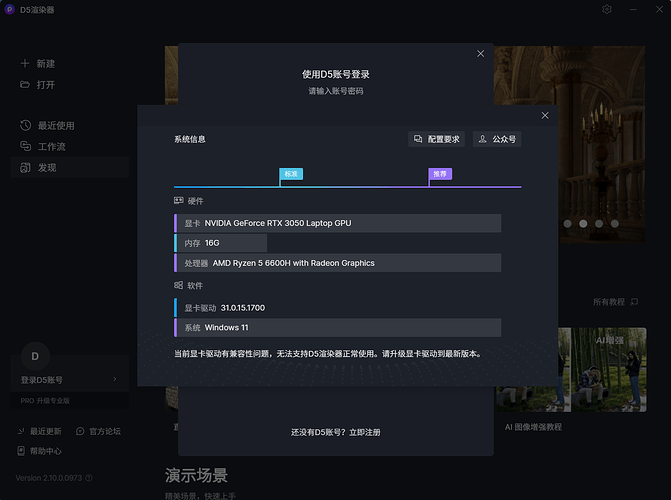The width and height of the screenshot is (671, 500).
Task: Click PRO 升级专业版 upgrade button
Action: click(x=70, y=401)
